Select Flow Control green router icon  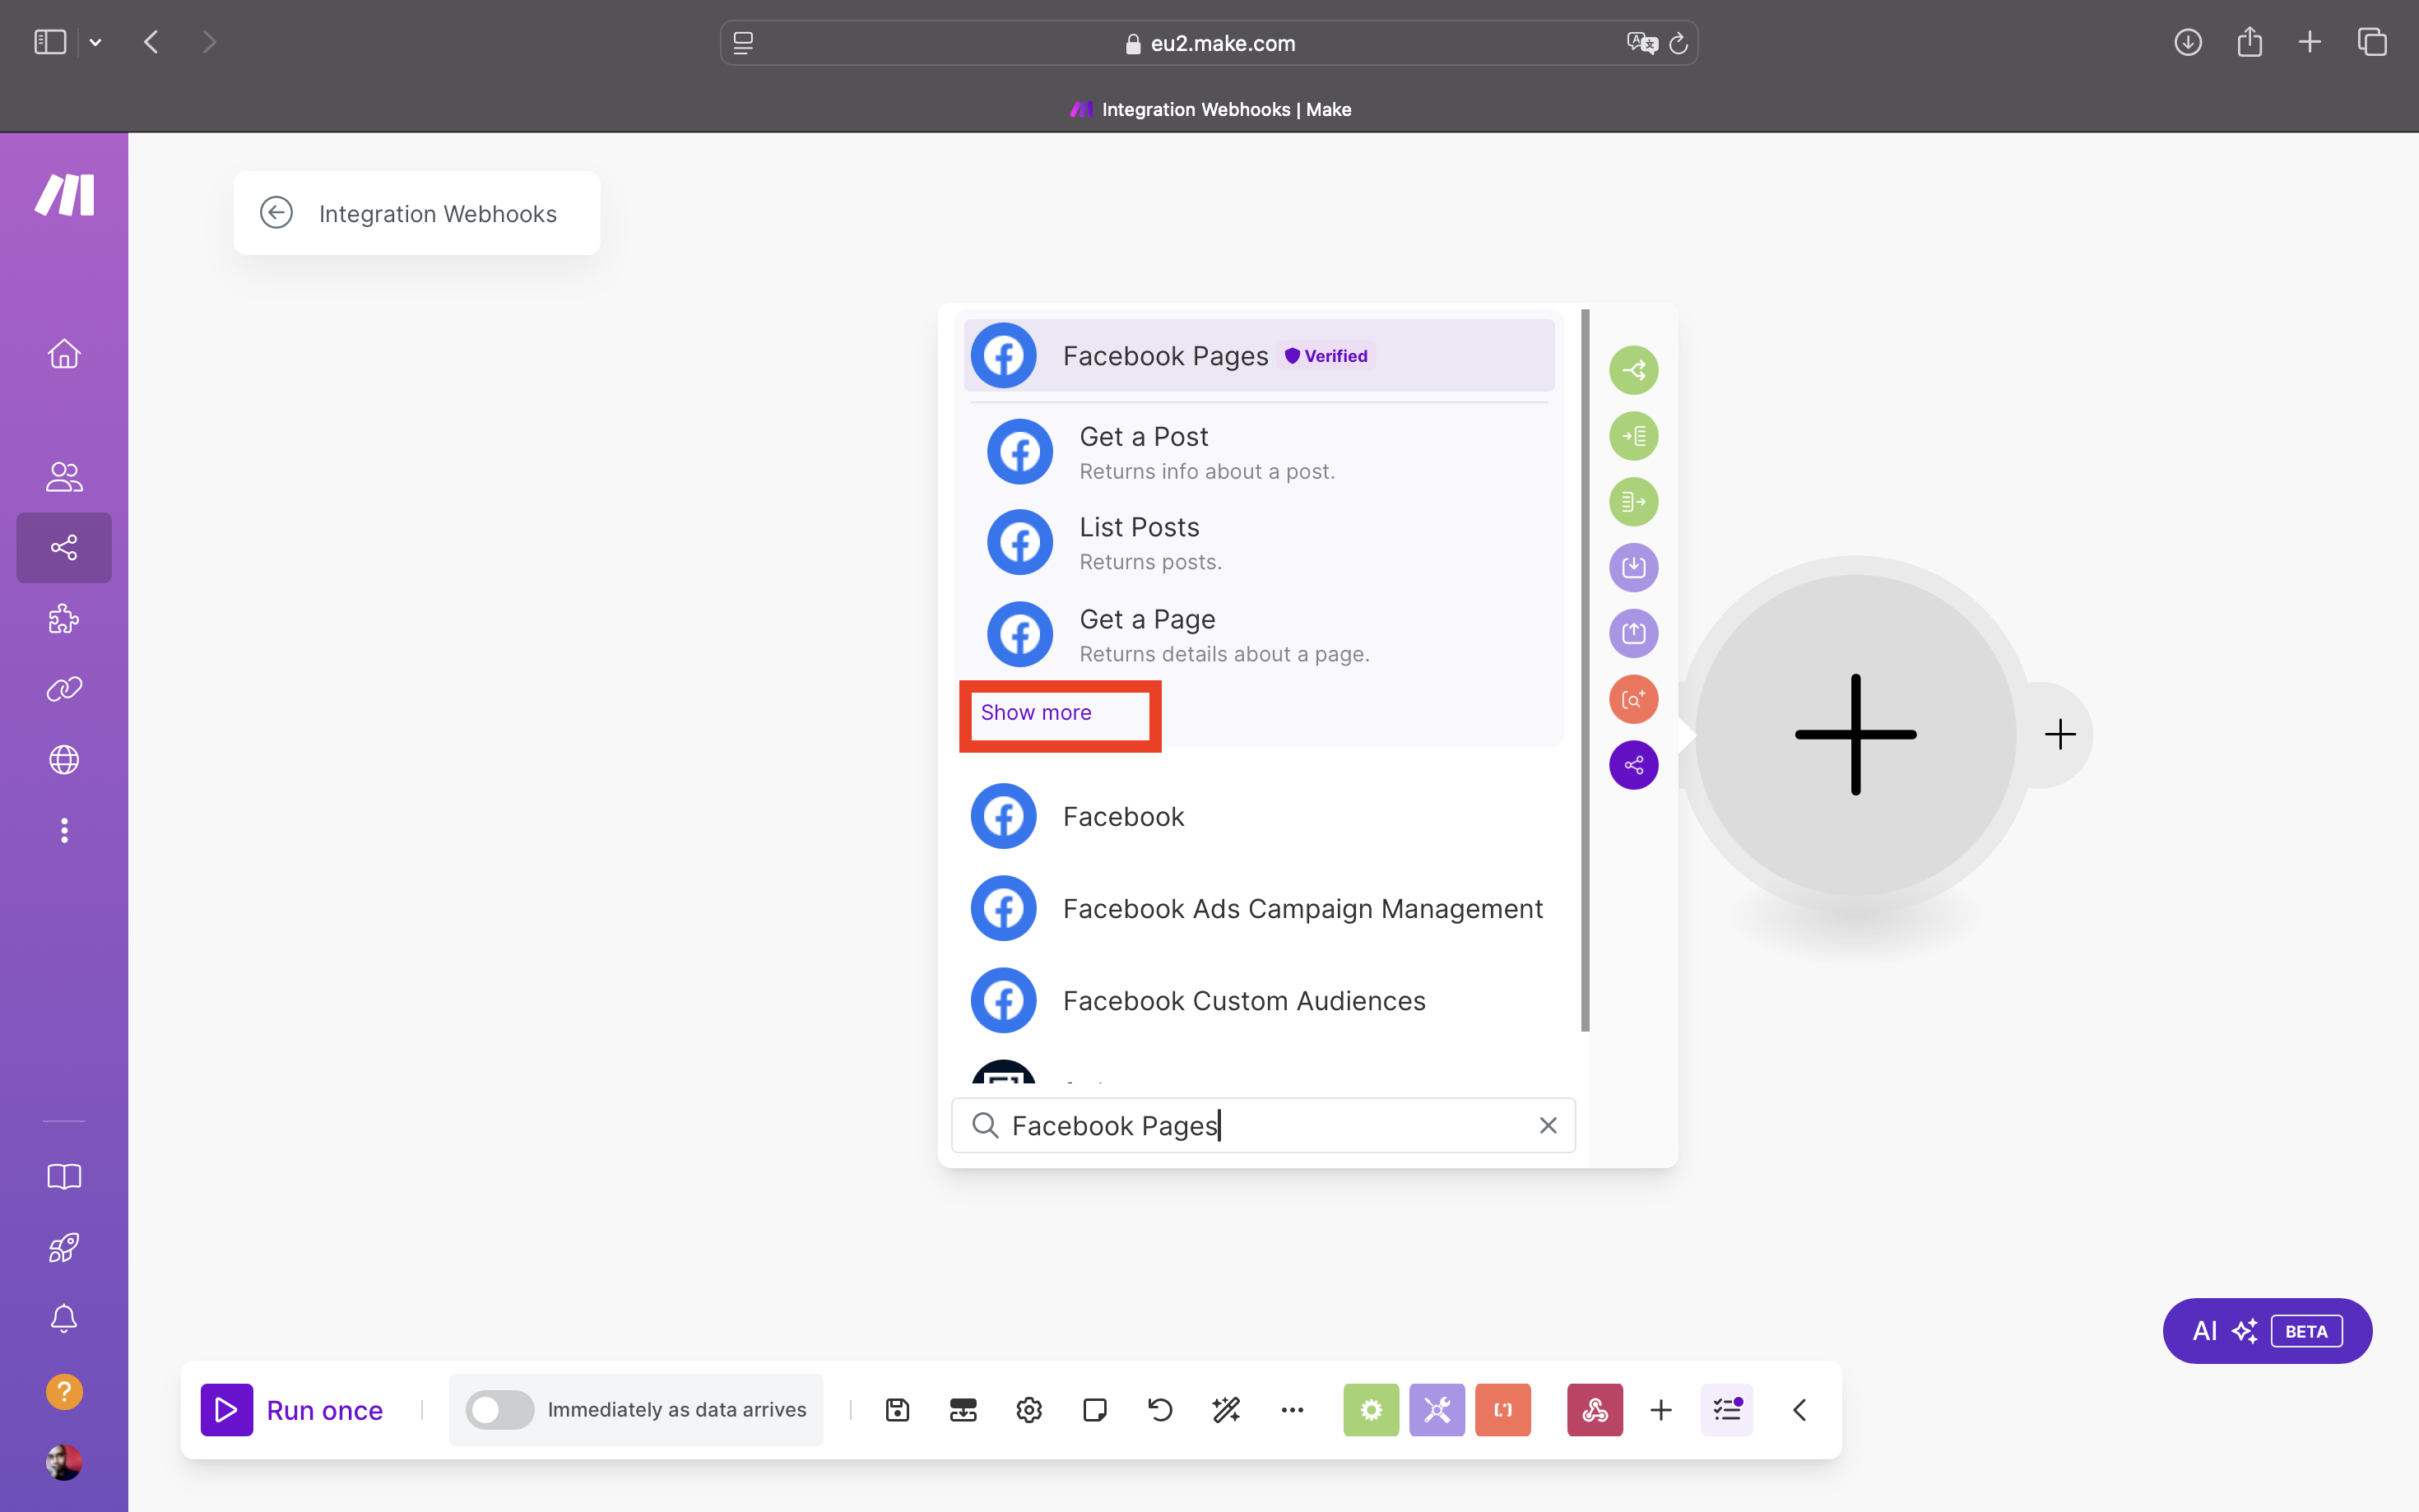pyautogui.click(x=1633, y=370)
